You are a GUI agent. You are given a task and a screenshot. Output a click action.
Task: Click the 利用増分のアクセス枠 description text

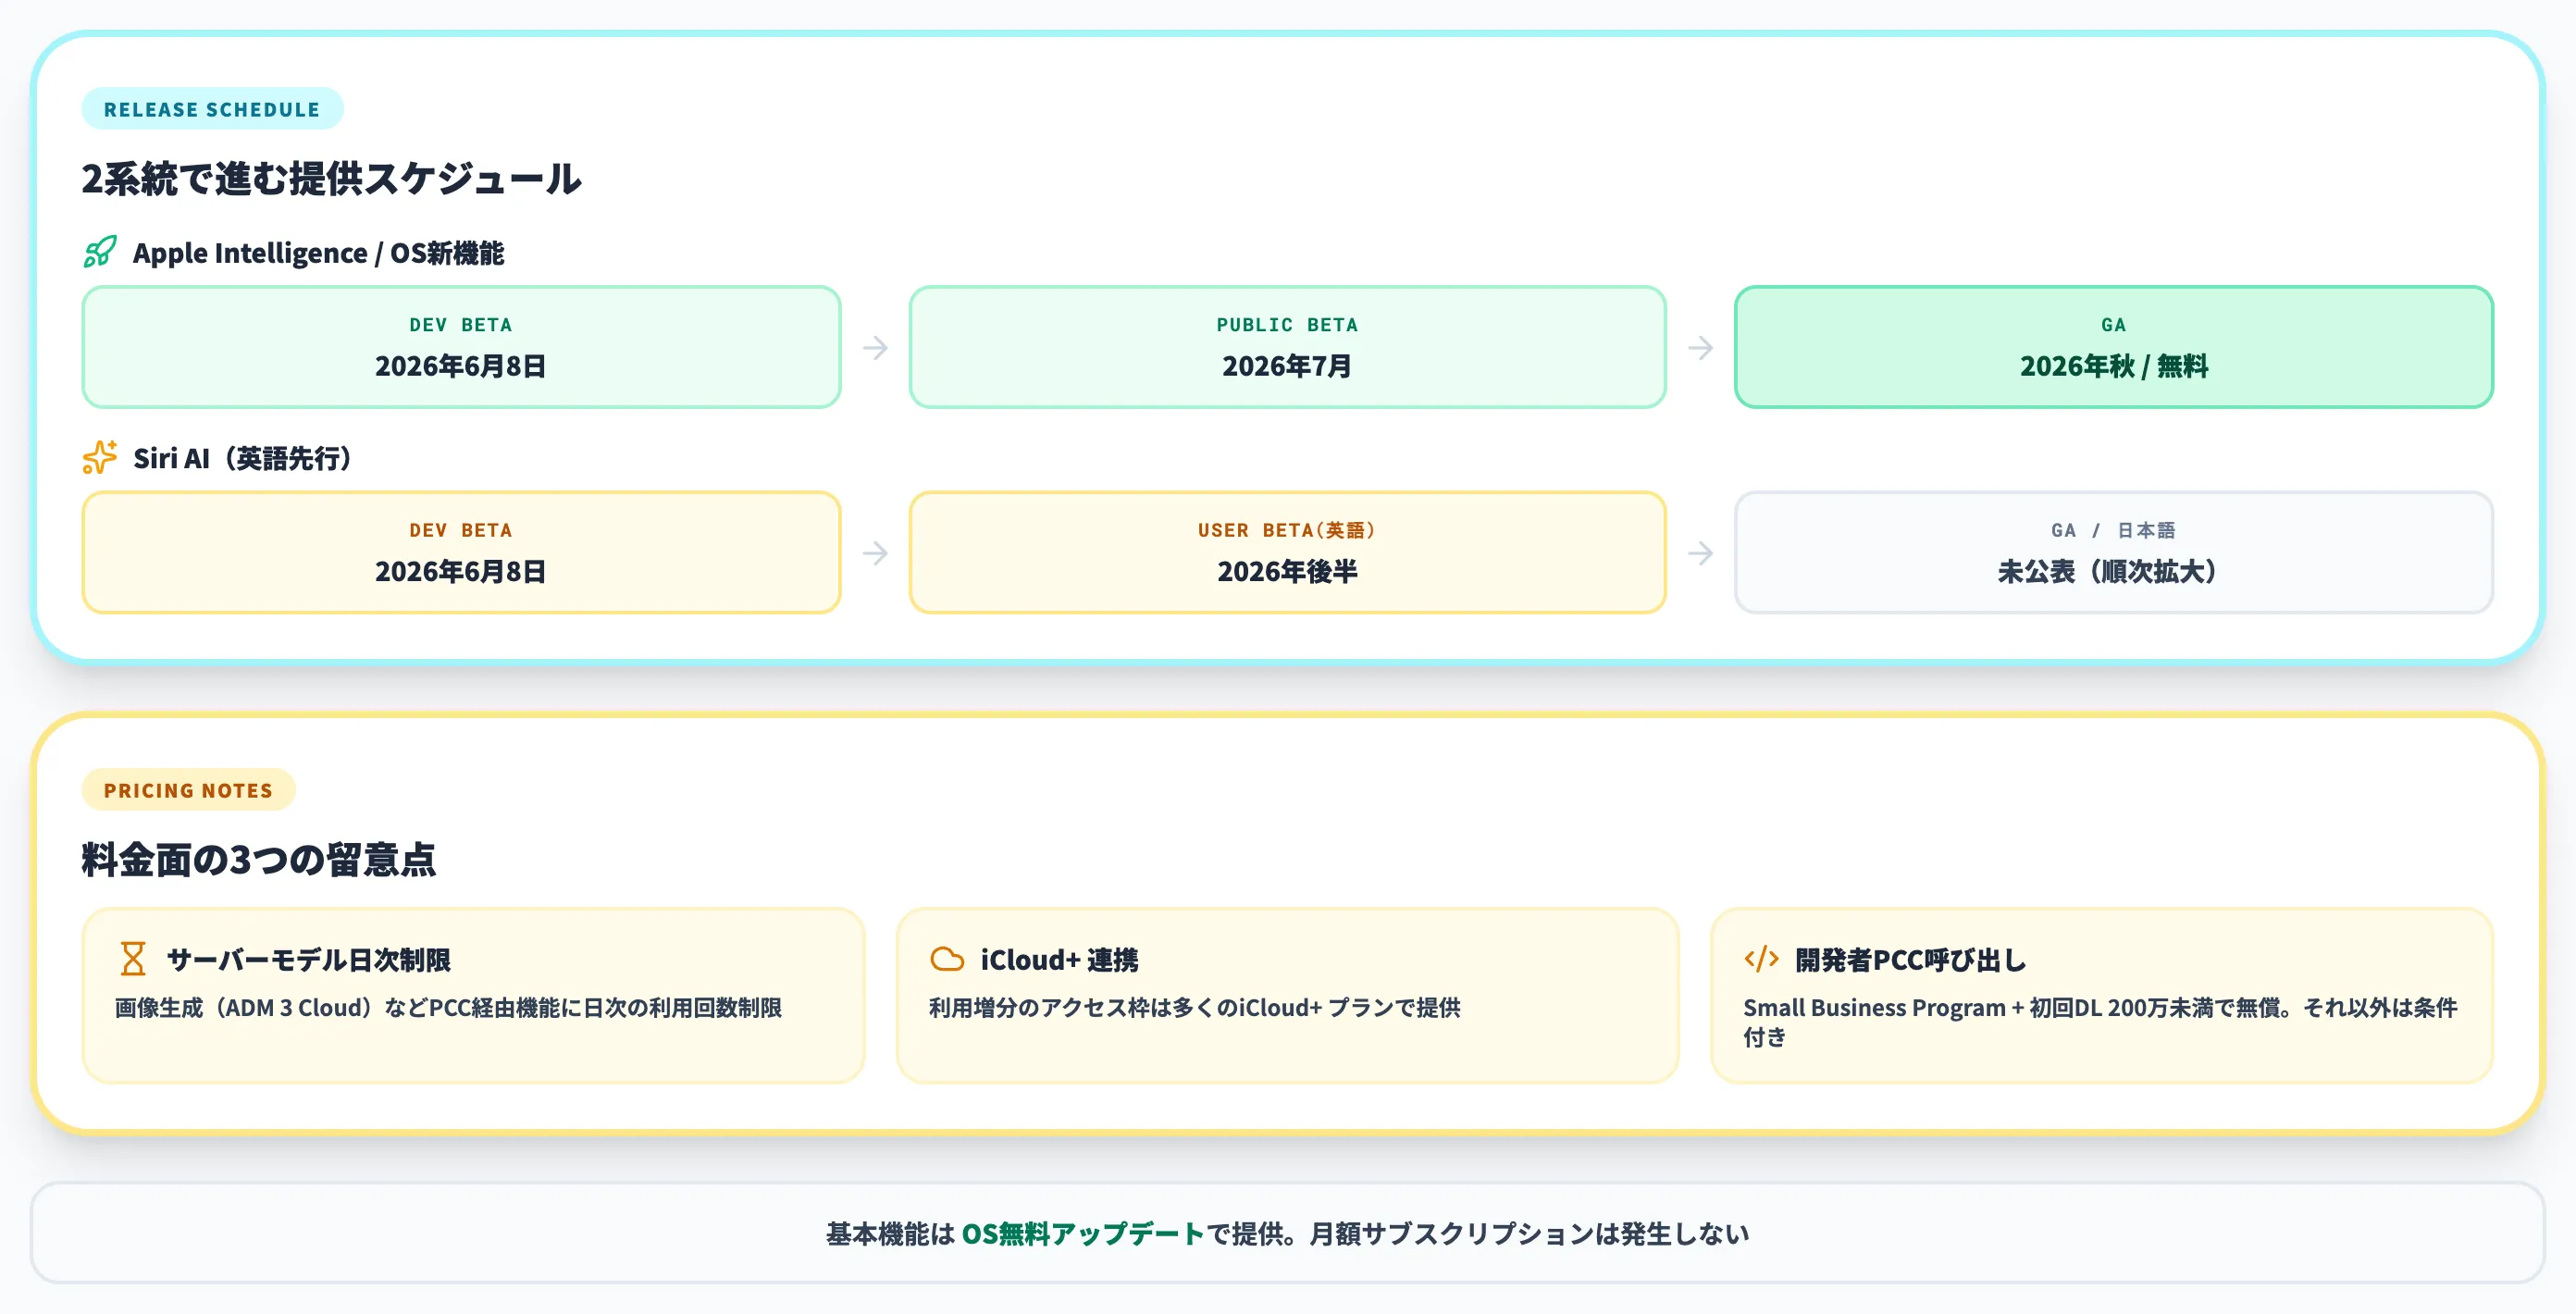click(x=1194, y=1007)
